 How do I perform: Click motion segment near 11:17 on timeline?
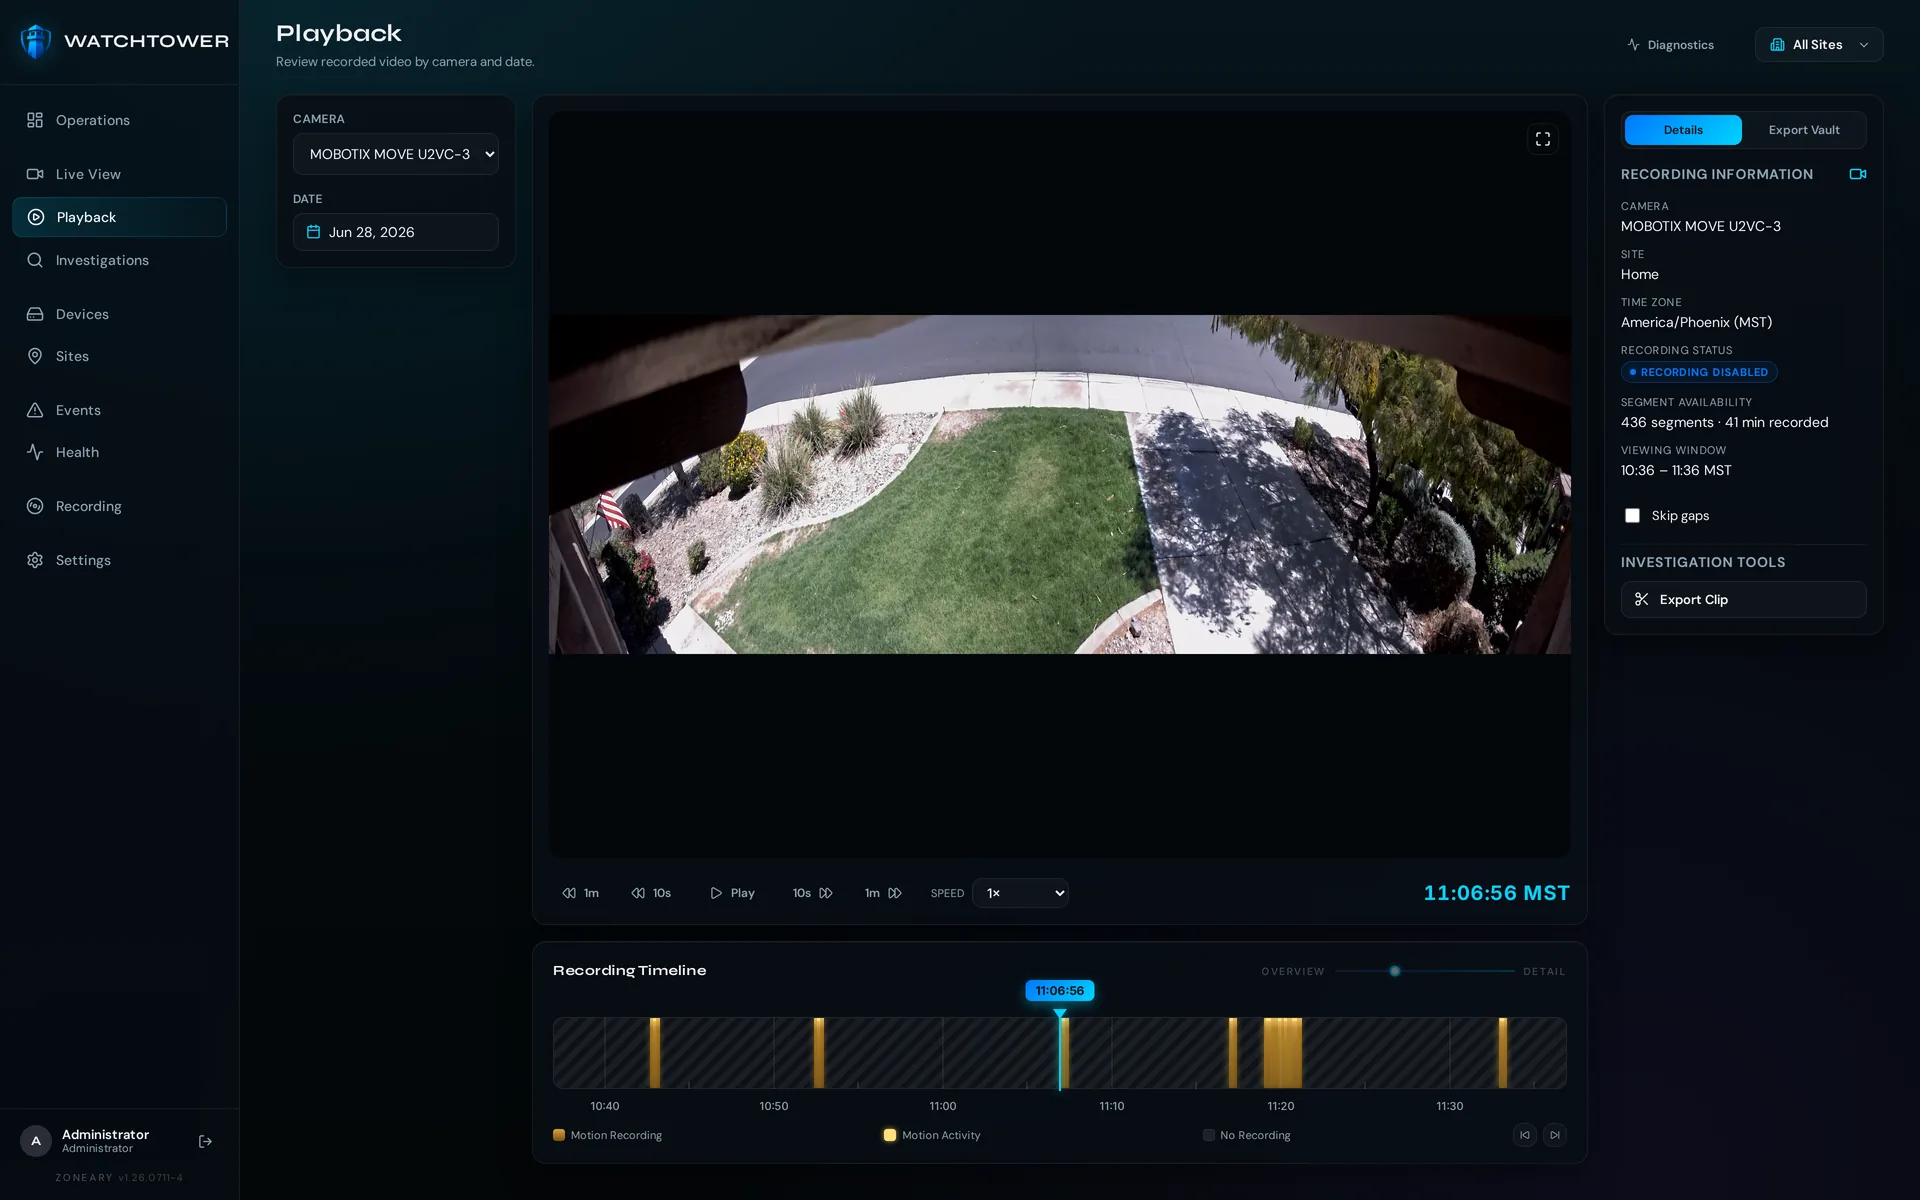point(1233,1053)
